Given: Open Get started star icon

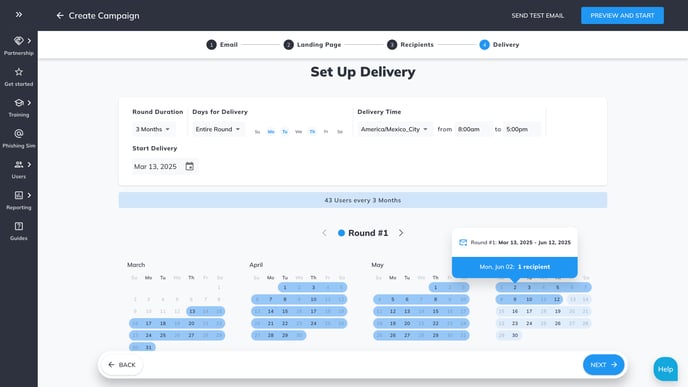Looking at the screenshot, I should [x=18, y=72].
